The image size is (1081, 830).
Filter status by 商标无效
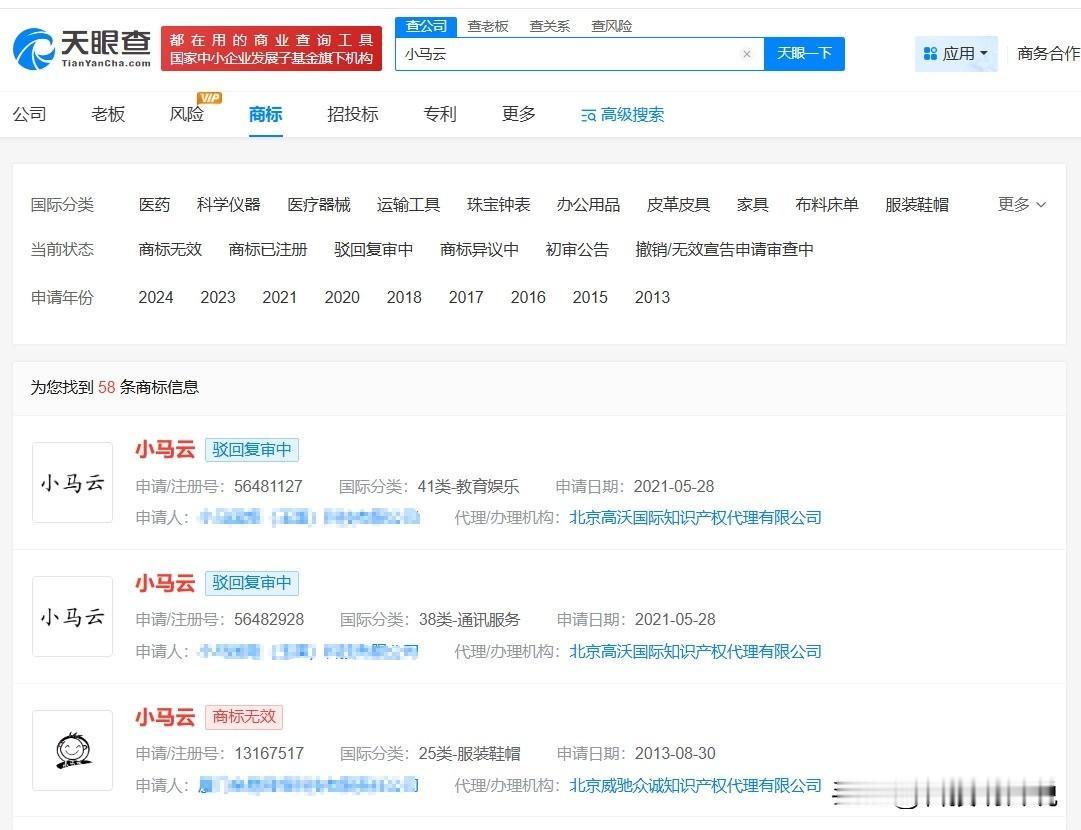point(170,250)
